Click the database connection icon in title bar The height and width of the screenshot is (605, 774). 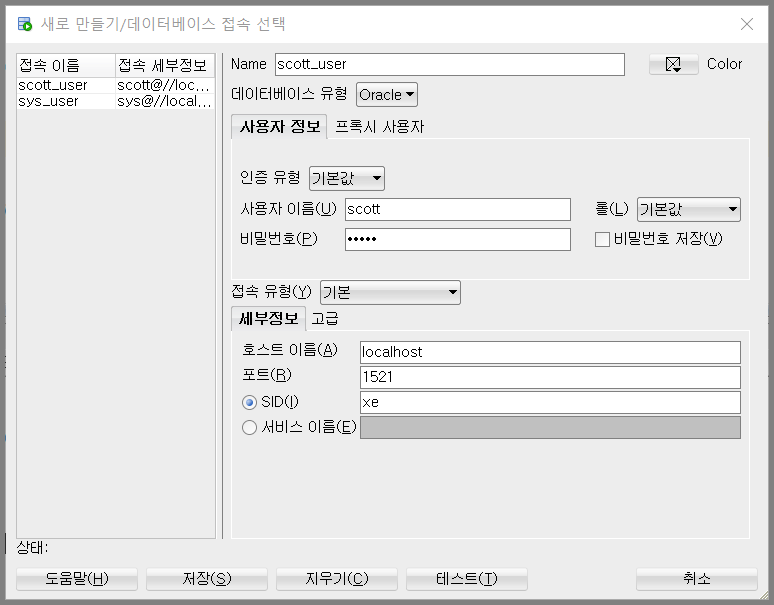pos(24,24)
